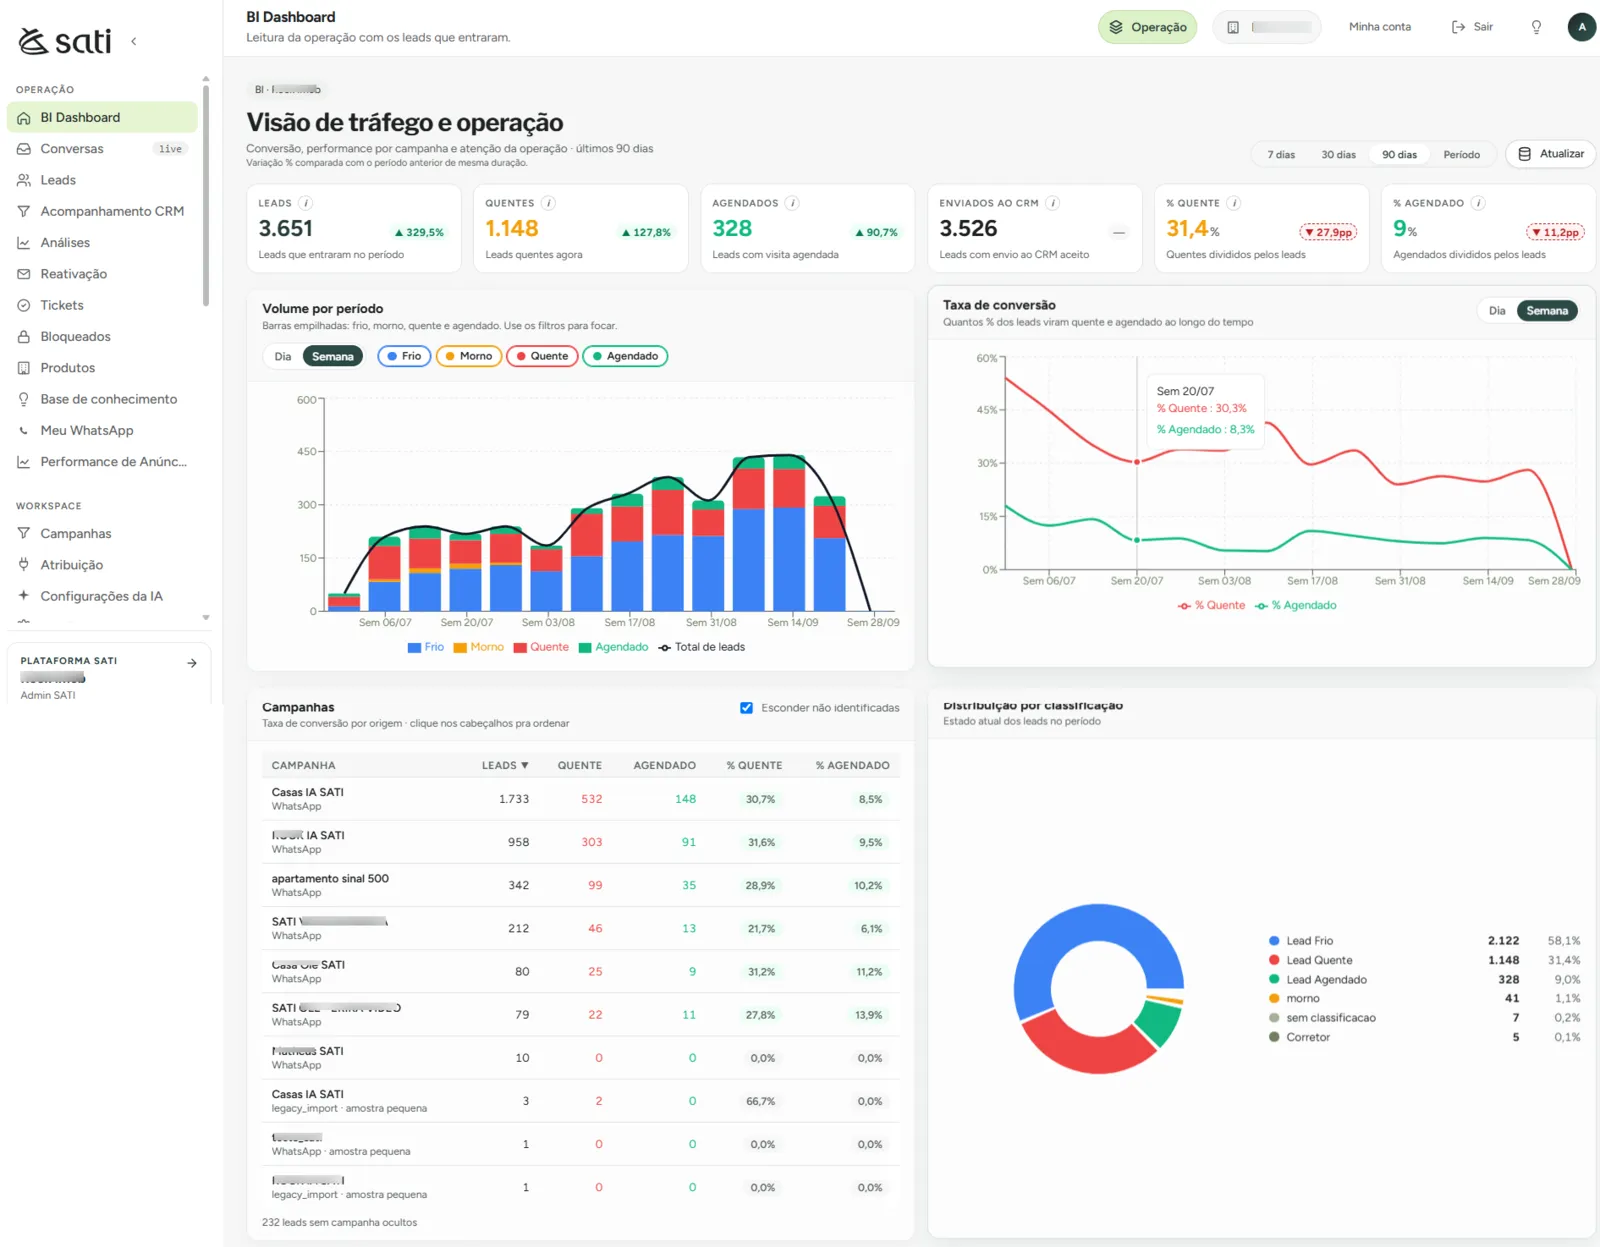Image resolution: width=1600 pixels, height=1247 pixels.
Task: Open the organization selector in top bar
Action: (1267, 27)
